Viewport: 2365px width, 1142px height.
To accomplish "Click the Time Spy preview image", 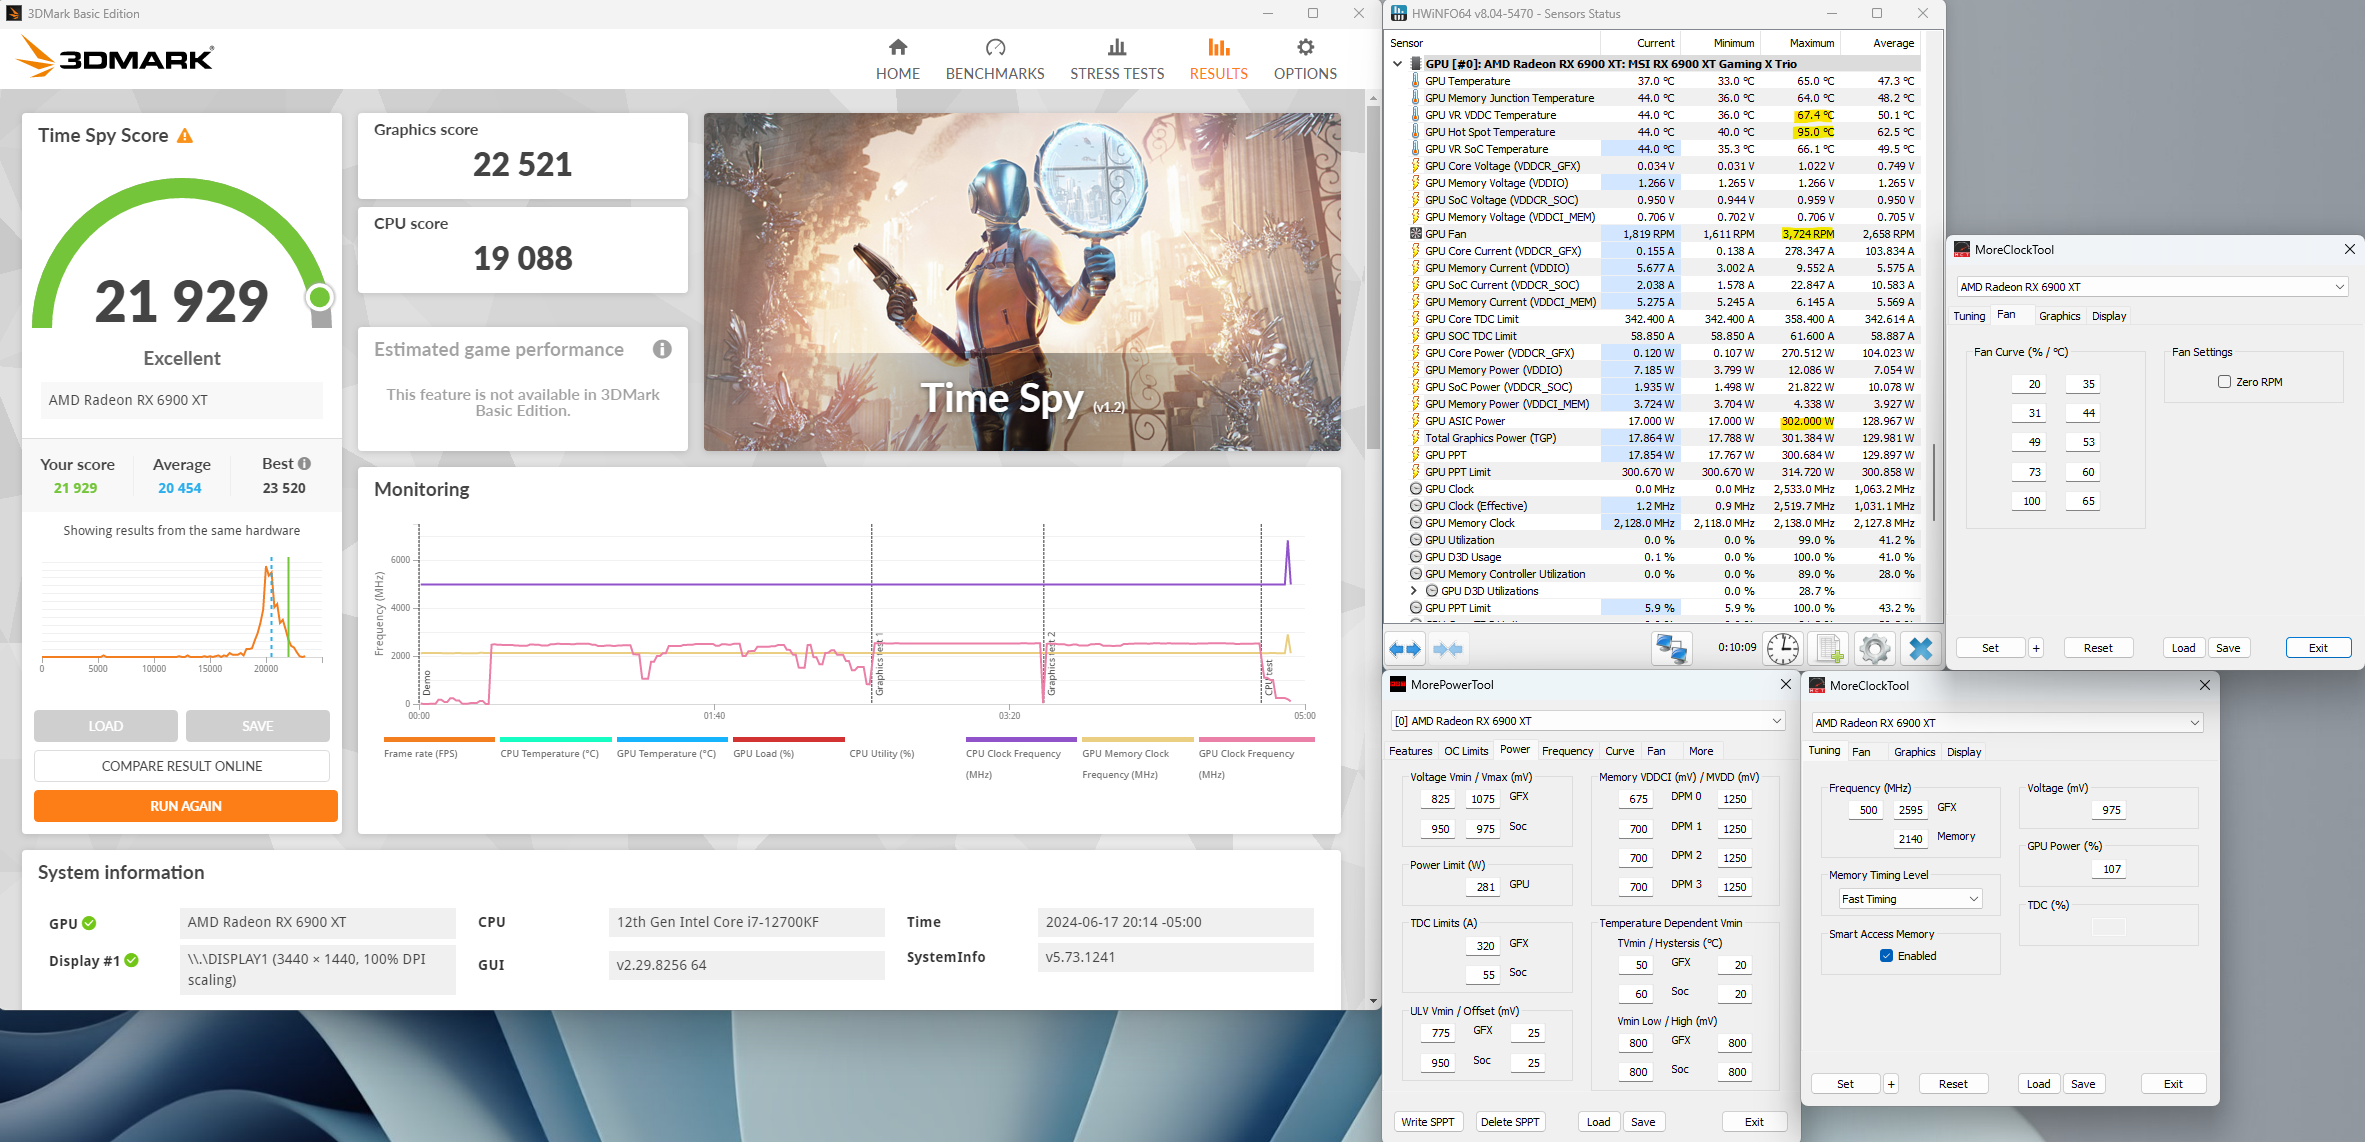I will click(x=1022, y=282).
